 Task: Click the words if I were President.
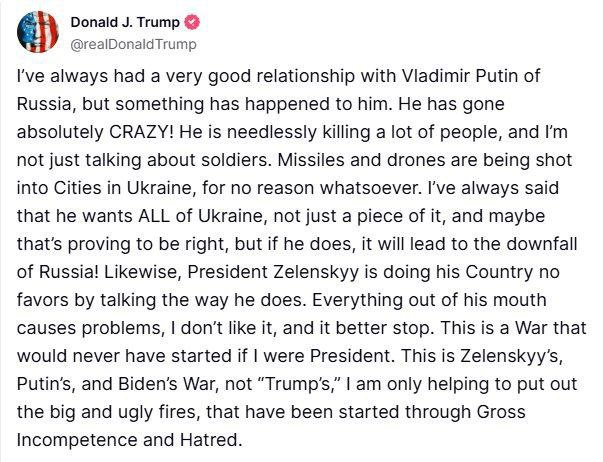pyautogui.click(x=315, y=356)
